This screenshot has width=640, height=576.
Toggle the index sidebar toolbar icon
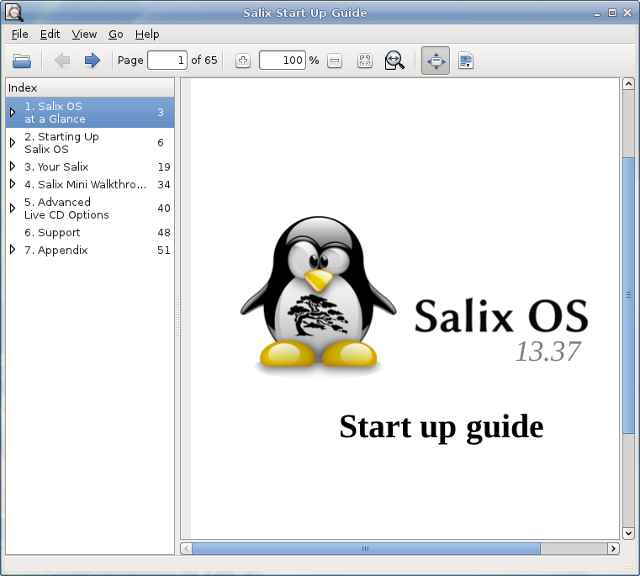[466, 61]
